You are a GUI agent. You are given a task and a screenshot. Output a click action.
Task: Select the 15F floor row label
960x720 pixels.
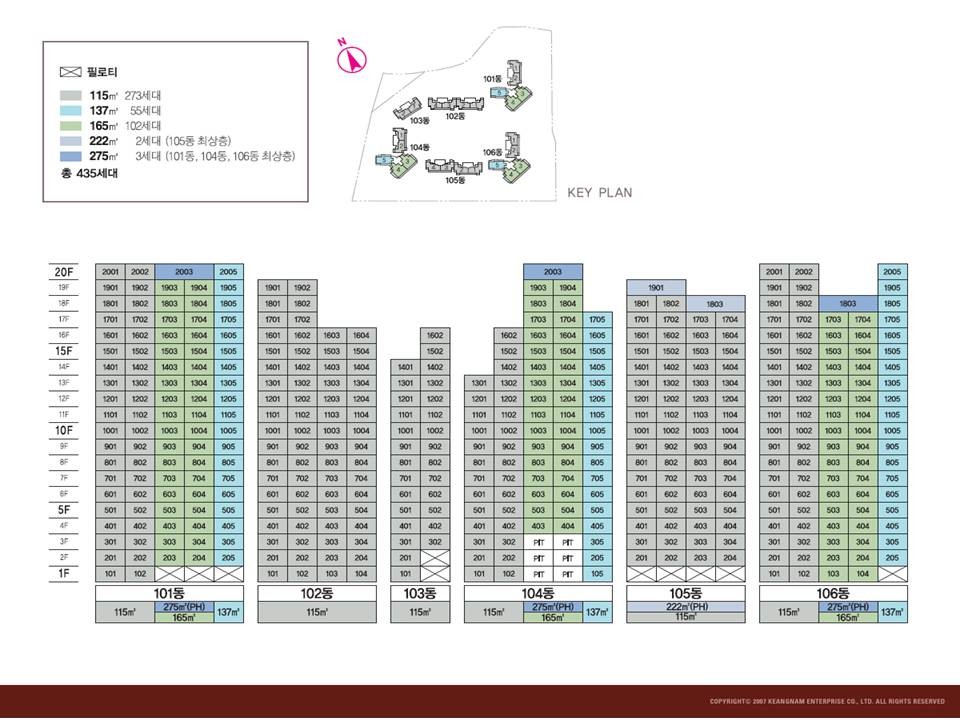click(64, 351)
